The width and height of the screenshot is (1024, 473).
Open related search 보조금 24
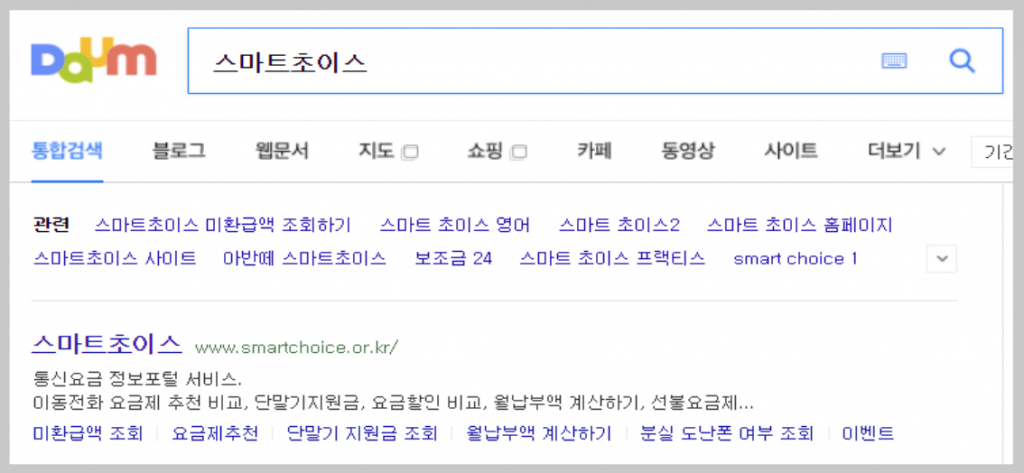point(453,259)
